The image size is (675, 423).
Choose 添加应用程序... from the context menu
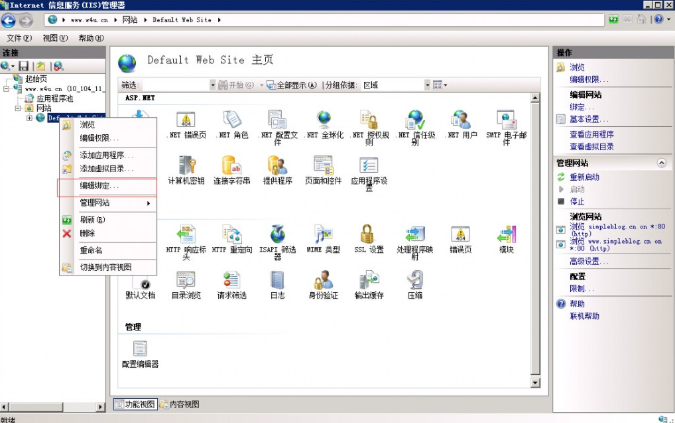107,155
